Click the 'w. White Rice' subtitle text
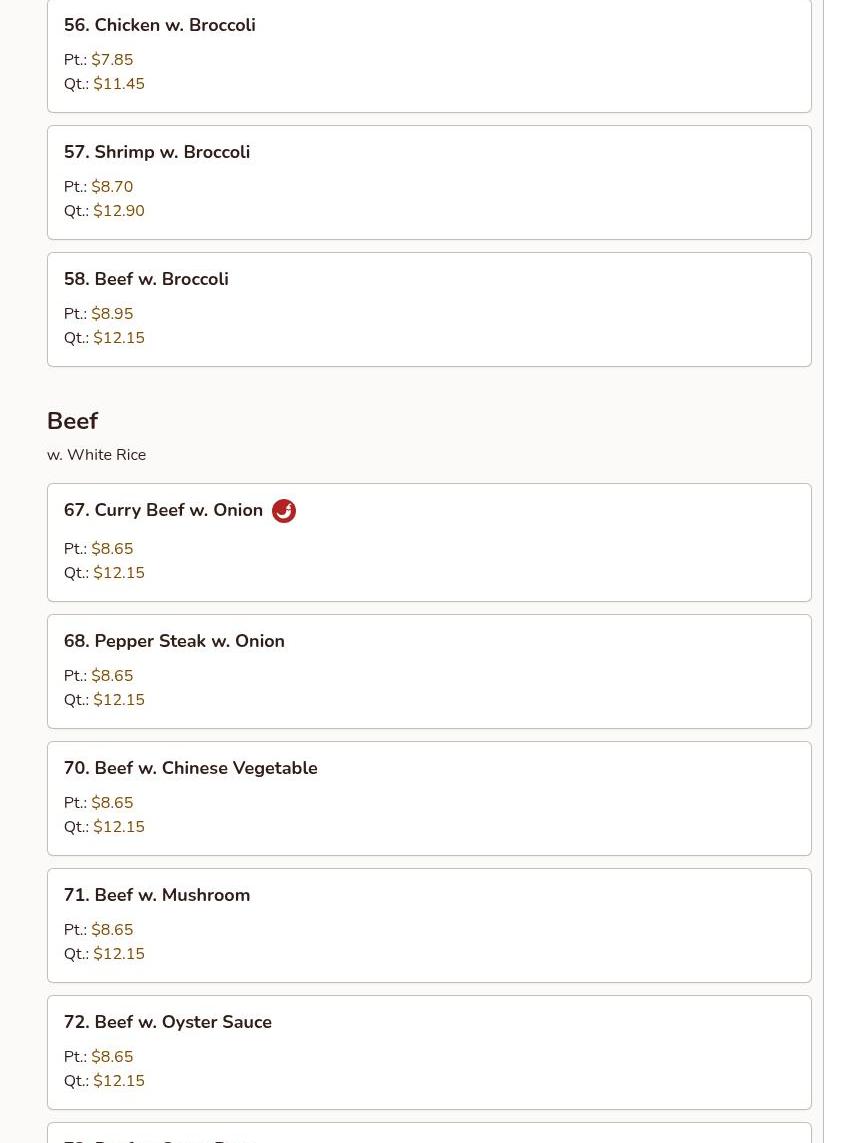The height and width of the screenshot is (1143, 844). (x=96, y=455)
